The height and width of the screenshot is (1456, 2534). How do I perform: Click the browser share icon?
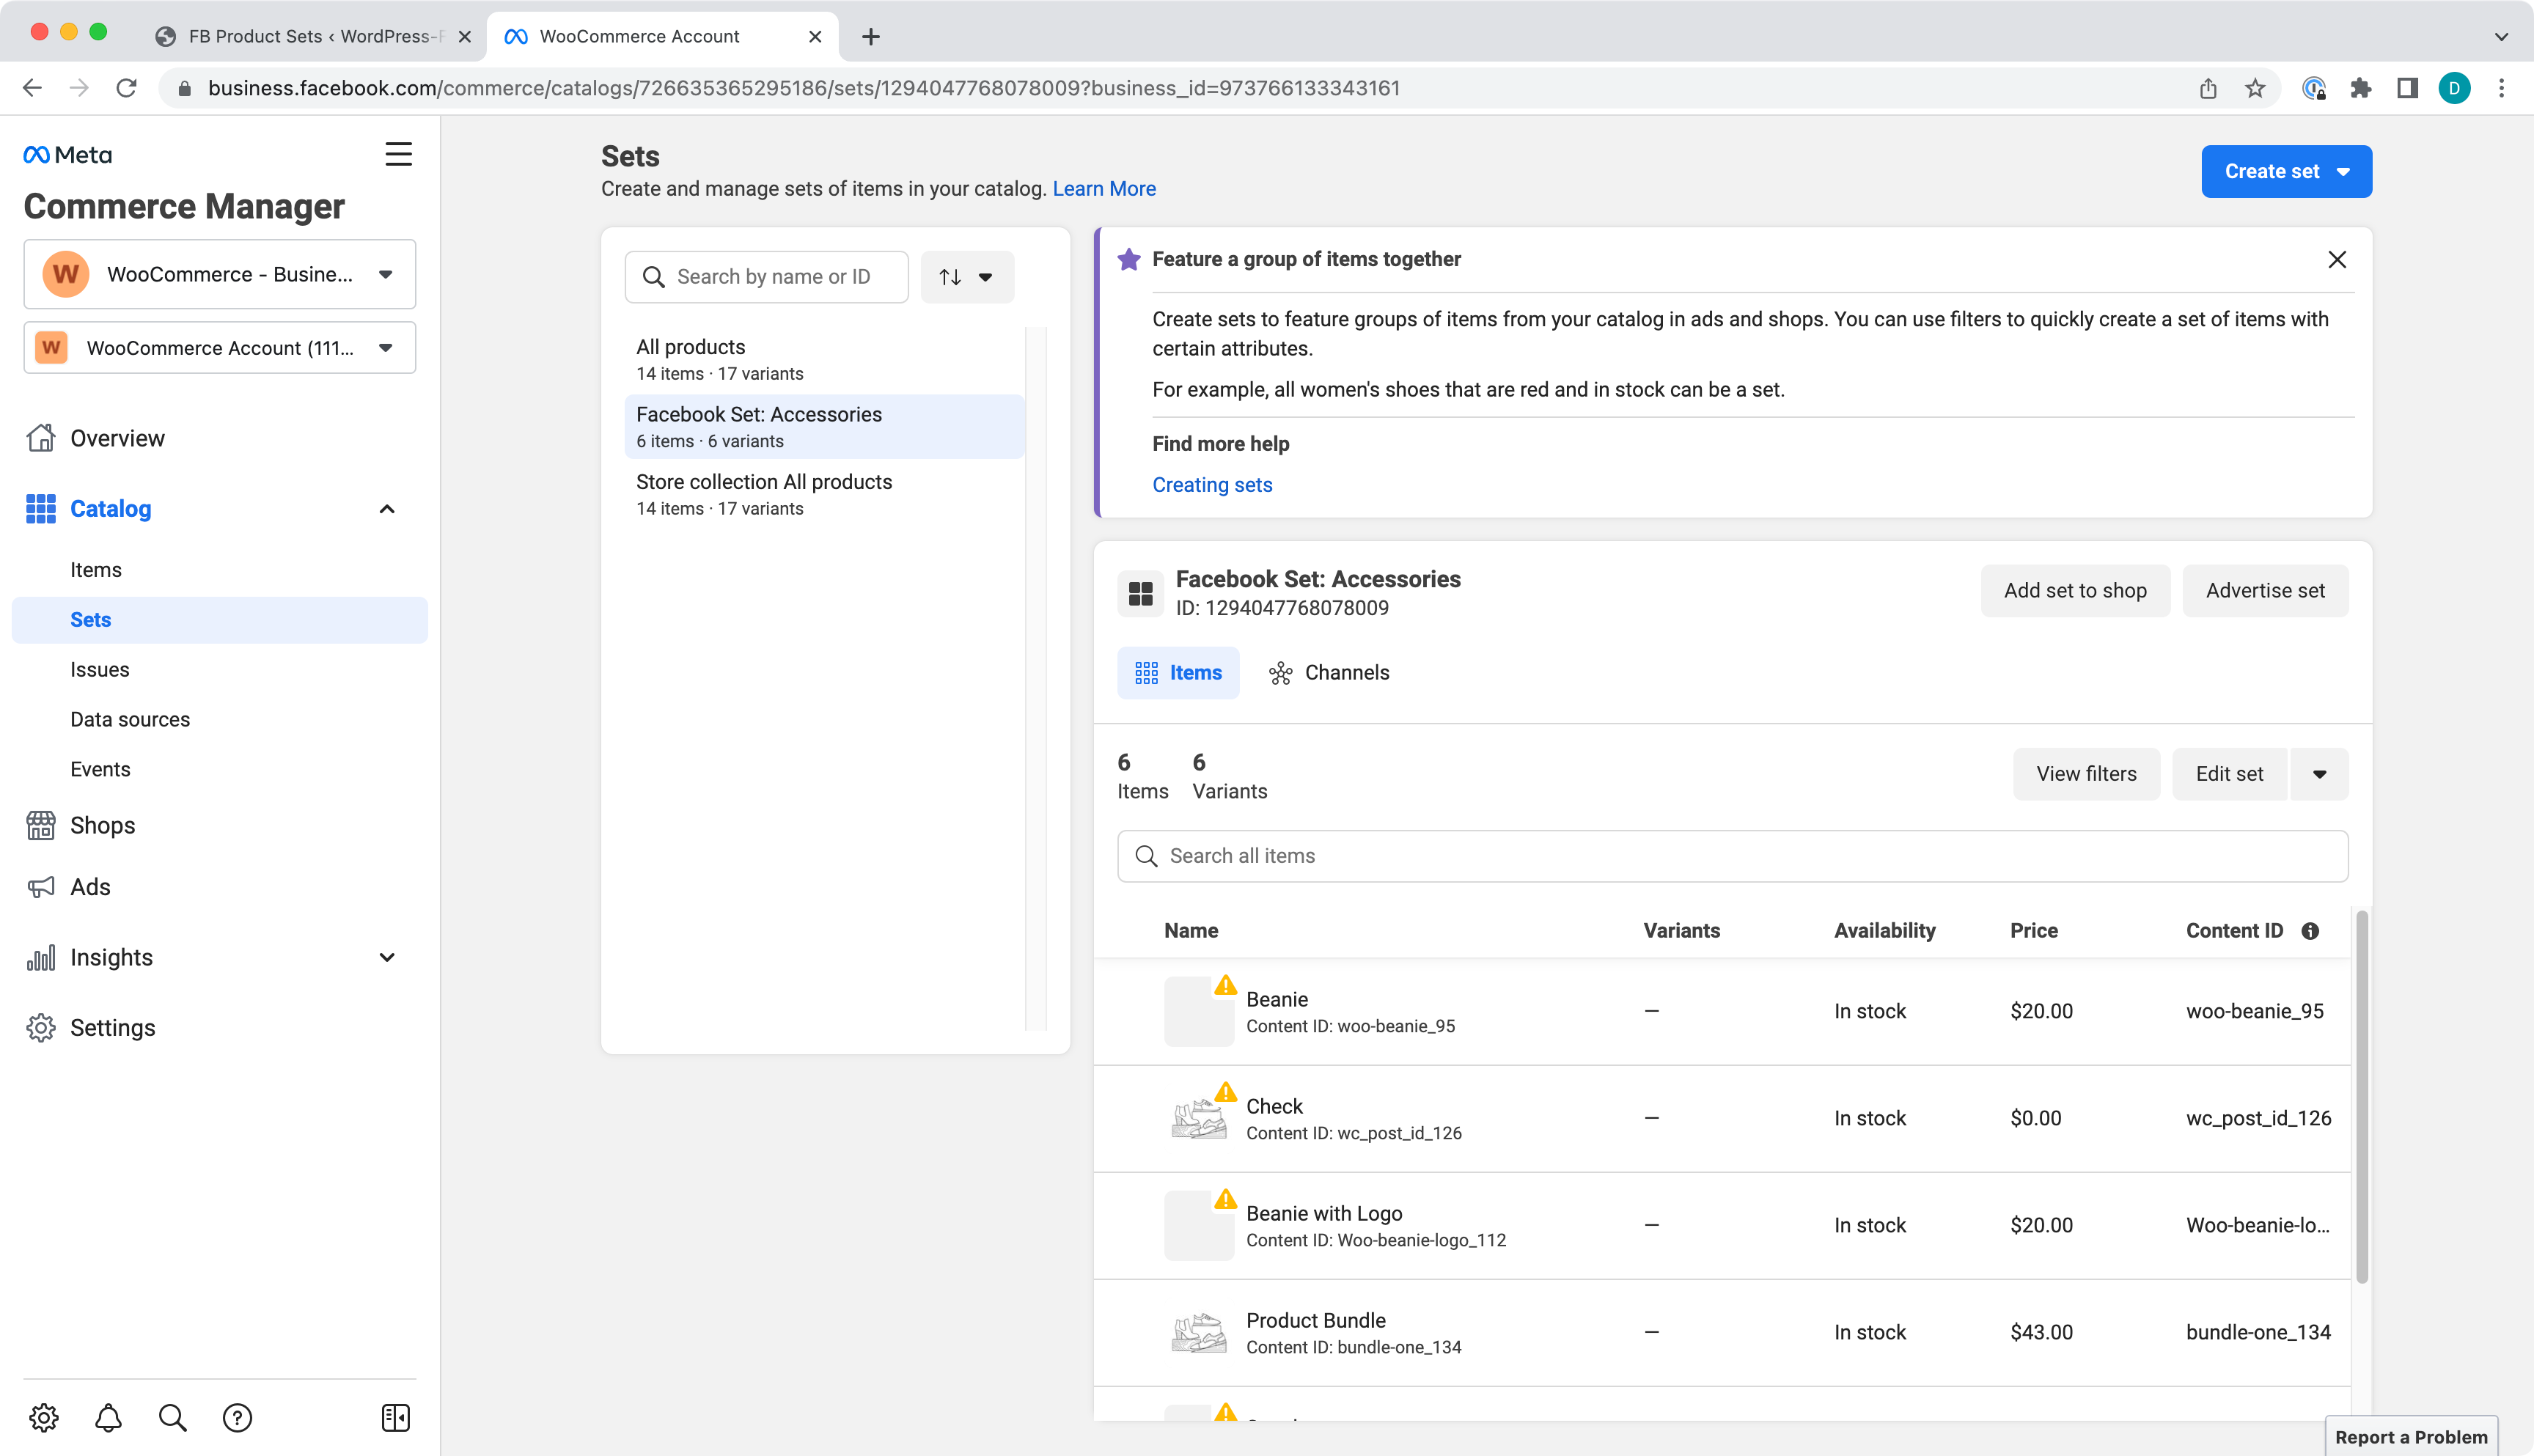point(2208,88)
